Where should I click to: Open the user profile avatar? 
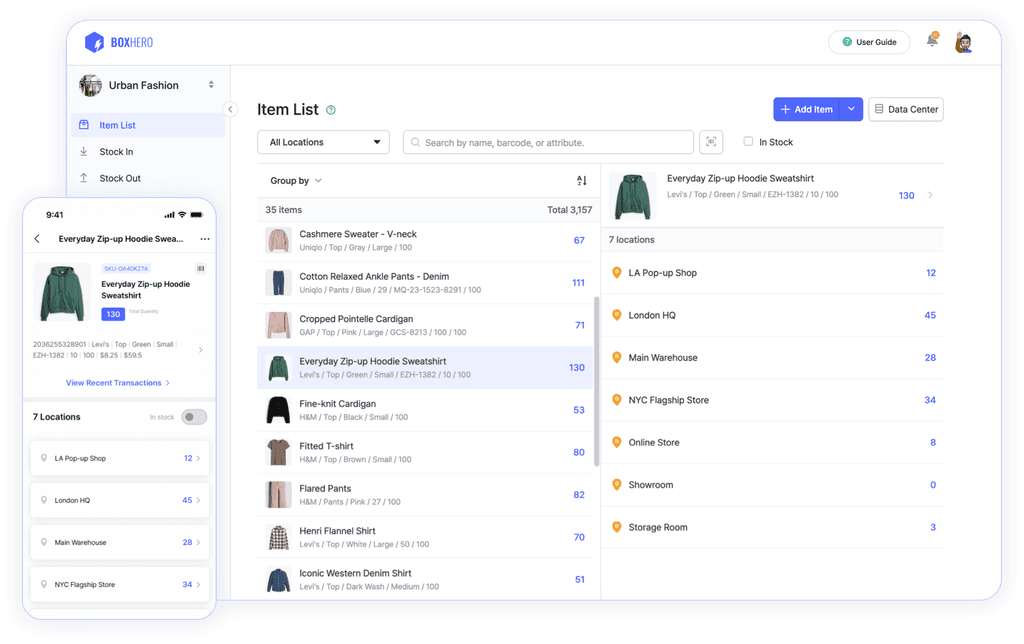[963, 42]
